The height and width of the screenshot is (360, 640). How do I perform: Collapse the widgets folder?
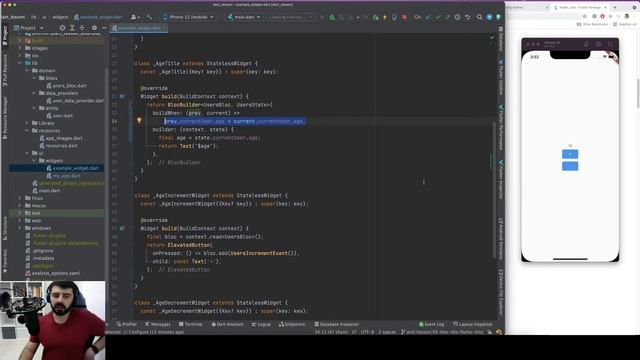pyautogui.click(x=34, y=160)
